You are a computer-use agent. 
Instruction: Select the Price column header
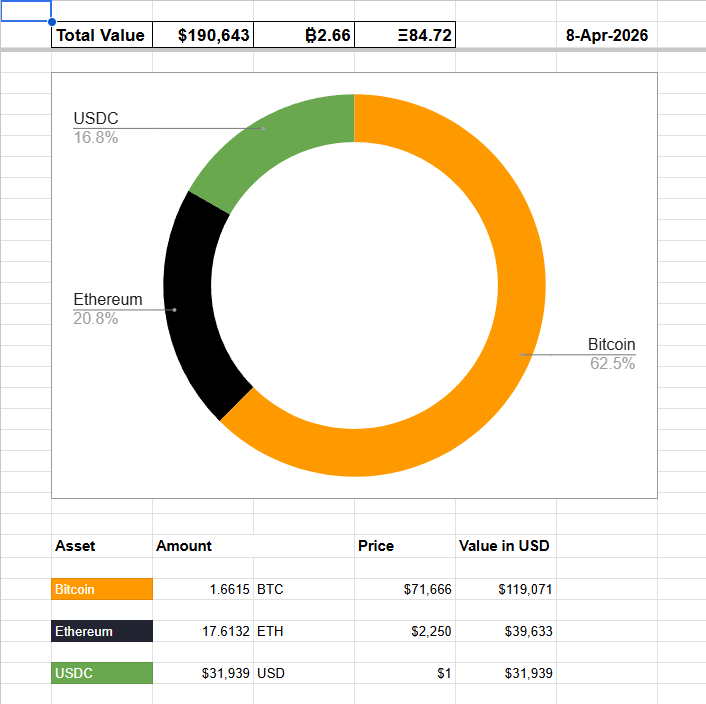[x=405, y=546]
